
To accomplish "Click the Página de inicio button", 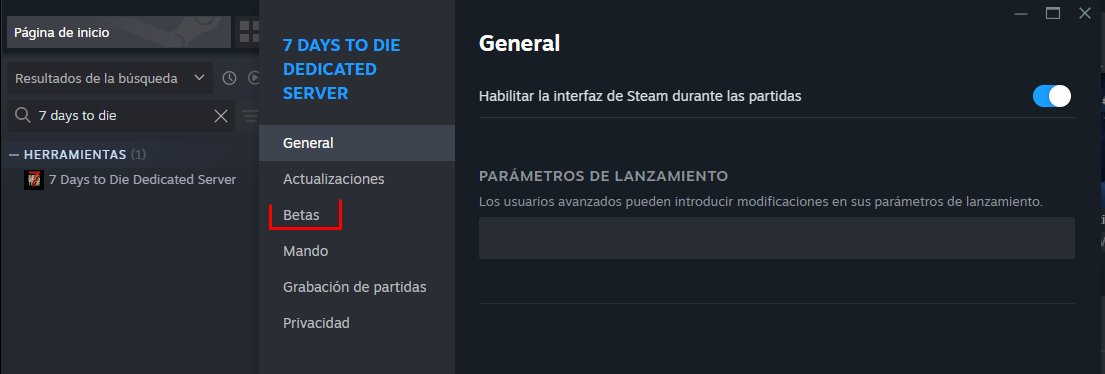I will (119, 32).
